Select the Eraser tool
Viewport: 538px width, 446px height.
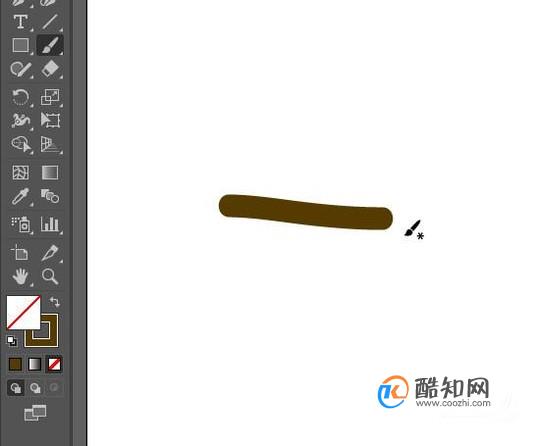[50, 69]
